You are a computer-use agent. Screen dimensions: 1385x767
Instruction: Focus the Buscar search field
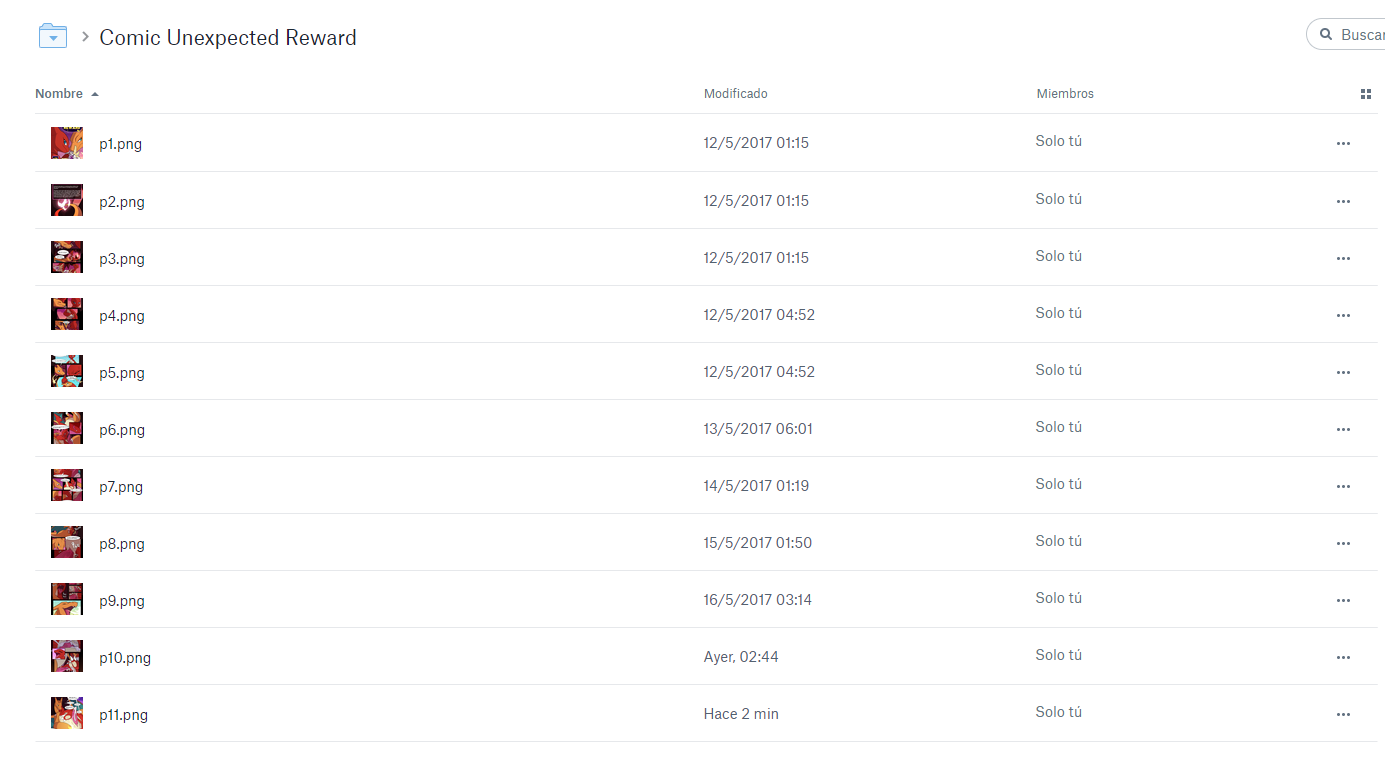point(1362,35)
